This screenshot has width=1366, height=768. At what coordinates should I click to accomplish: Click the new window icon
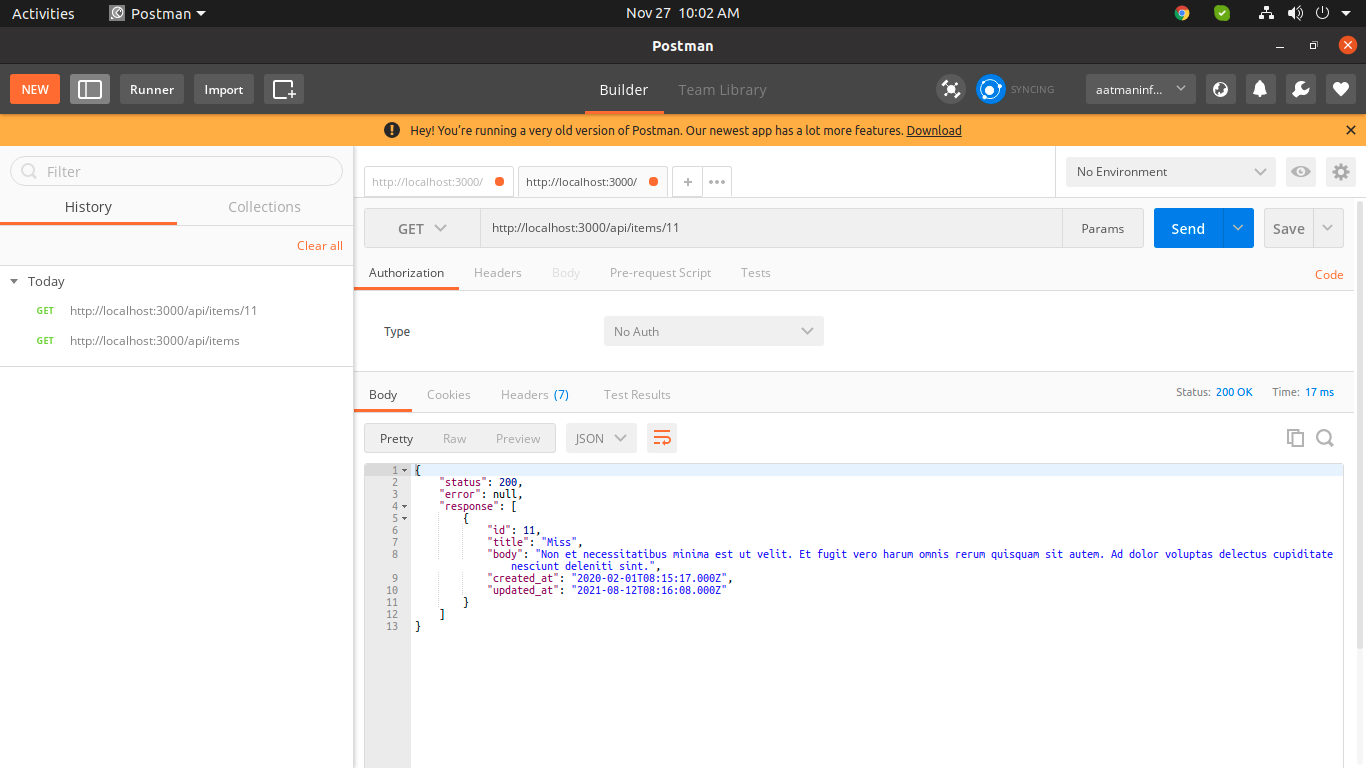click(x=284, y=89)
